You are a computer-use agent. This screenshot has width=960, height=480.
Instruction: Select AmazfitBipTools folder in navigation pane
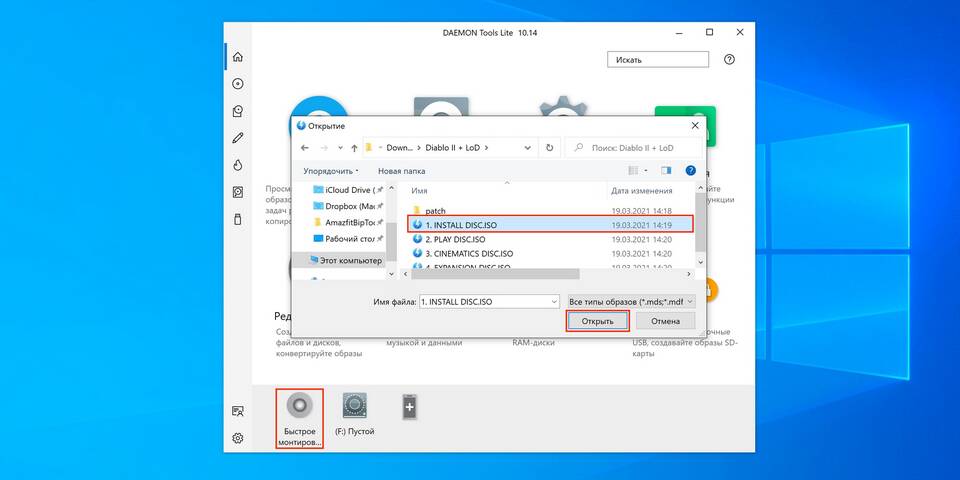347,222
